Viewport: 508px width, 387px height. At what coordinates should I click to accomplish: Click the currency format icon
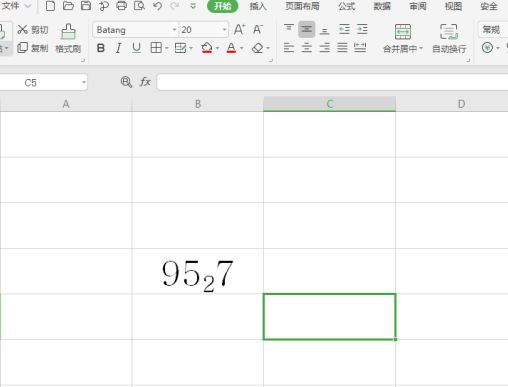[x=487, y=48]
